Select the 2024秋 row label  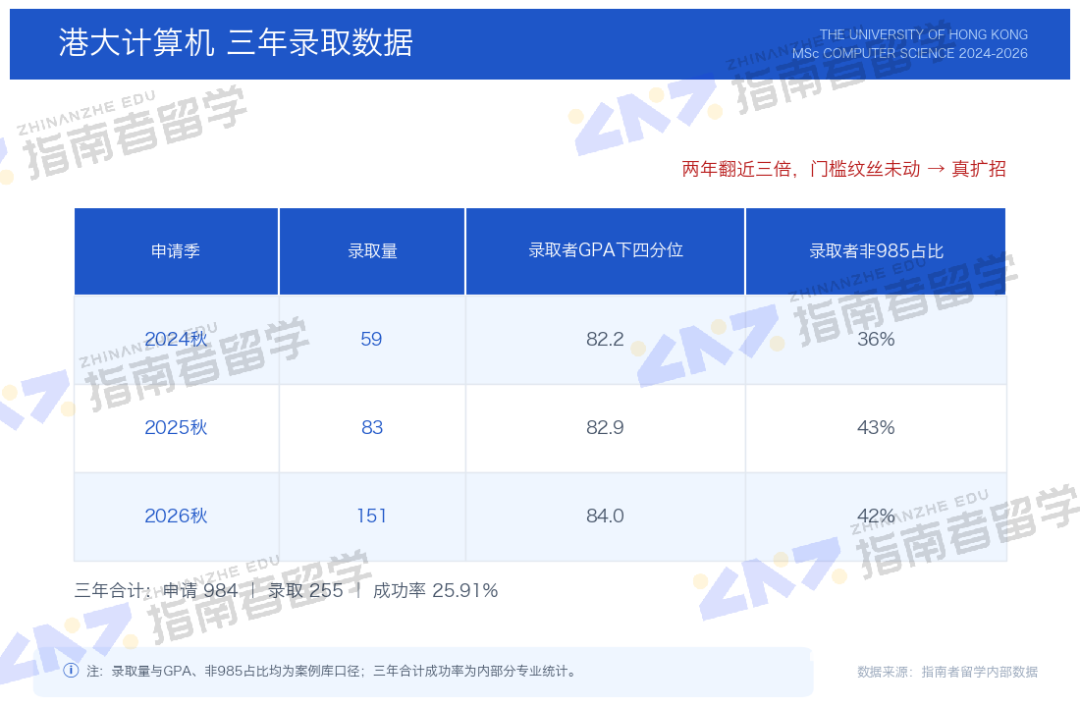(176, 339)
